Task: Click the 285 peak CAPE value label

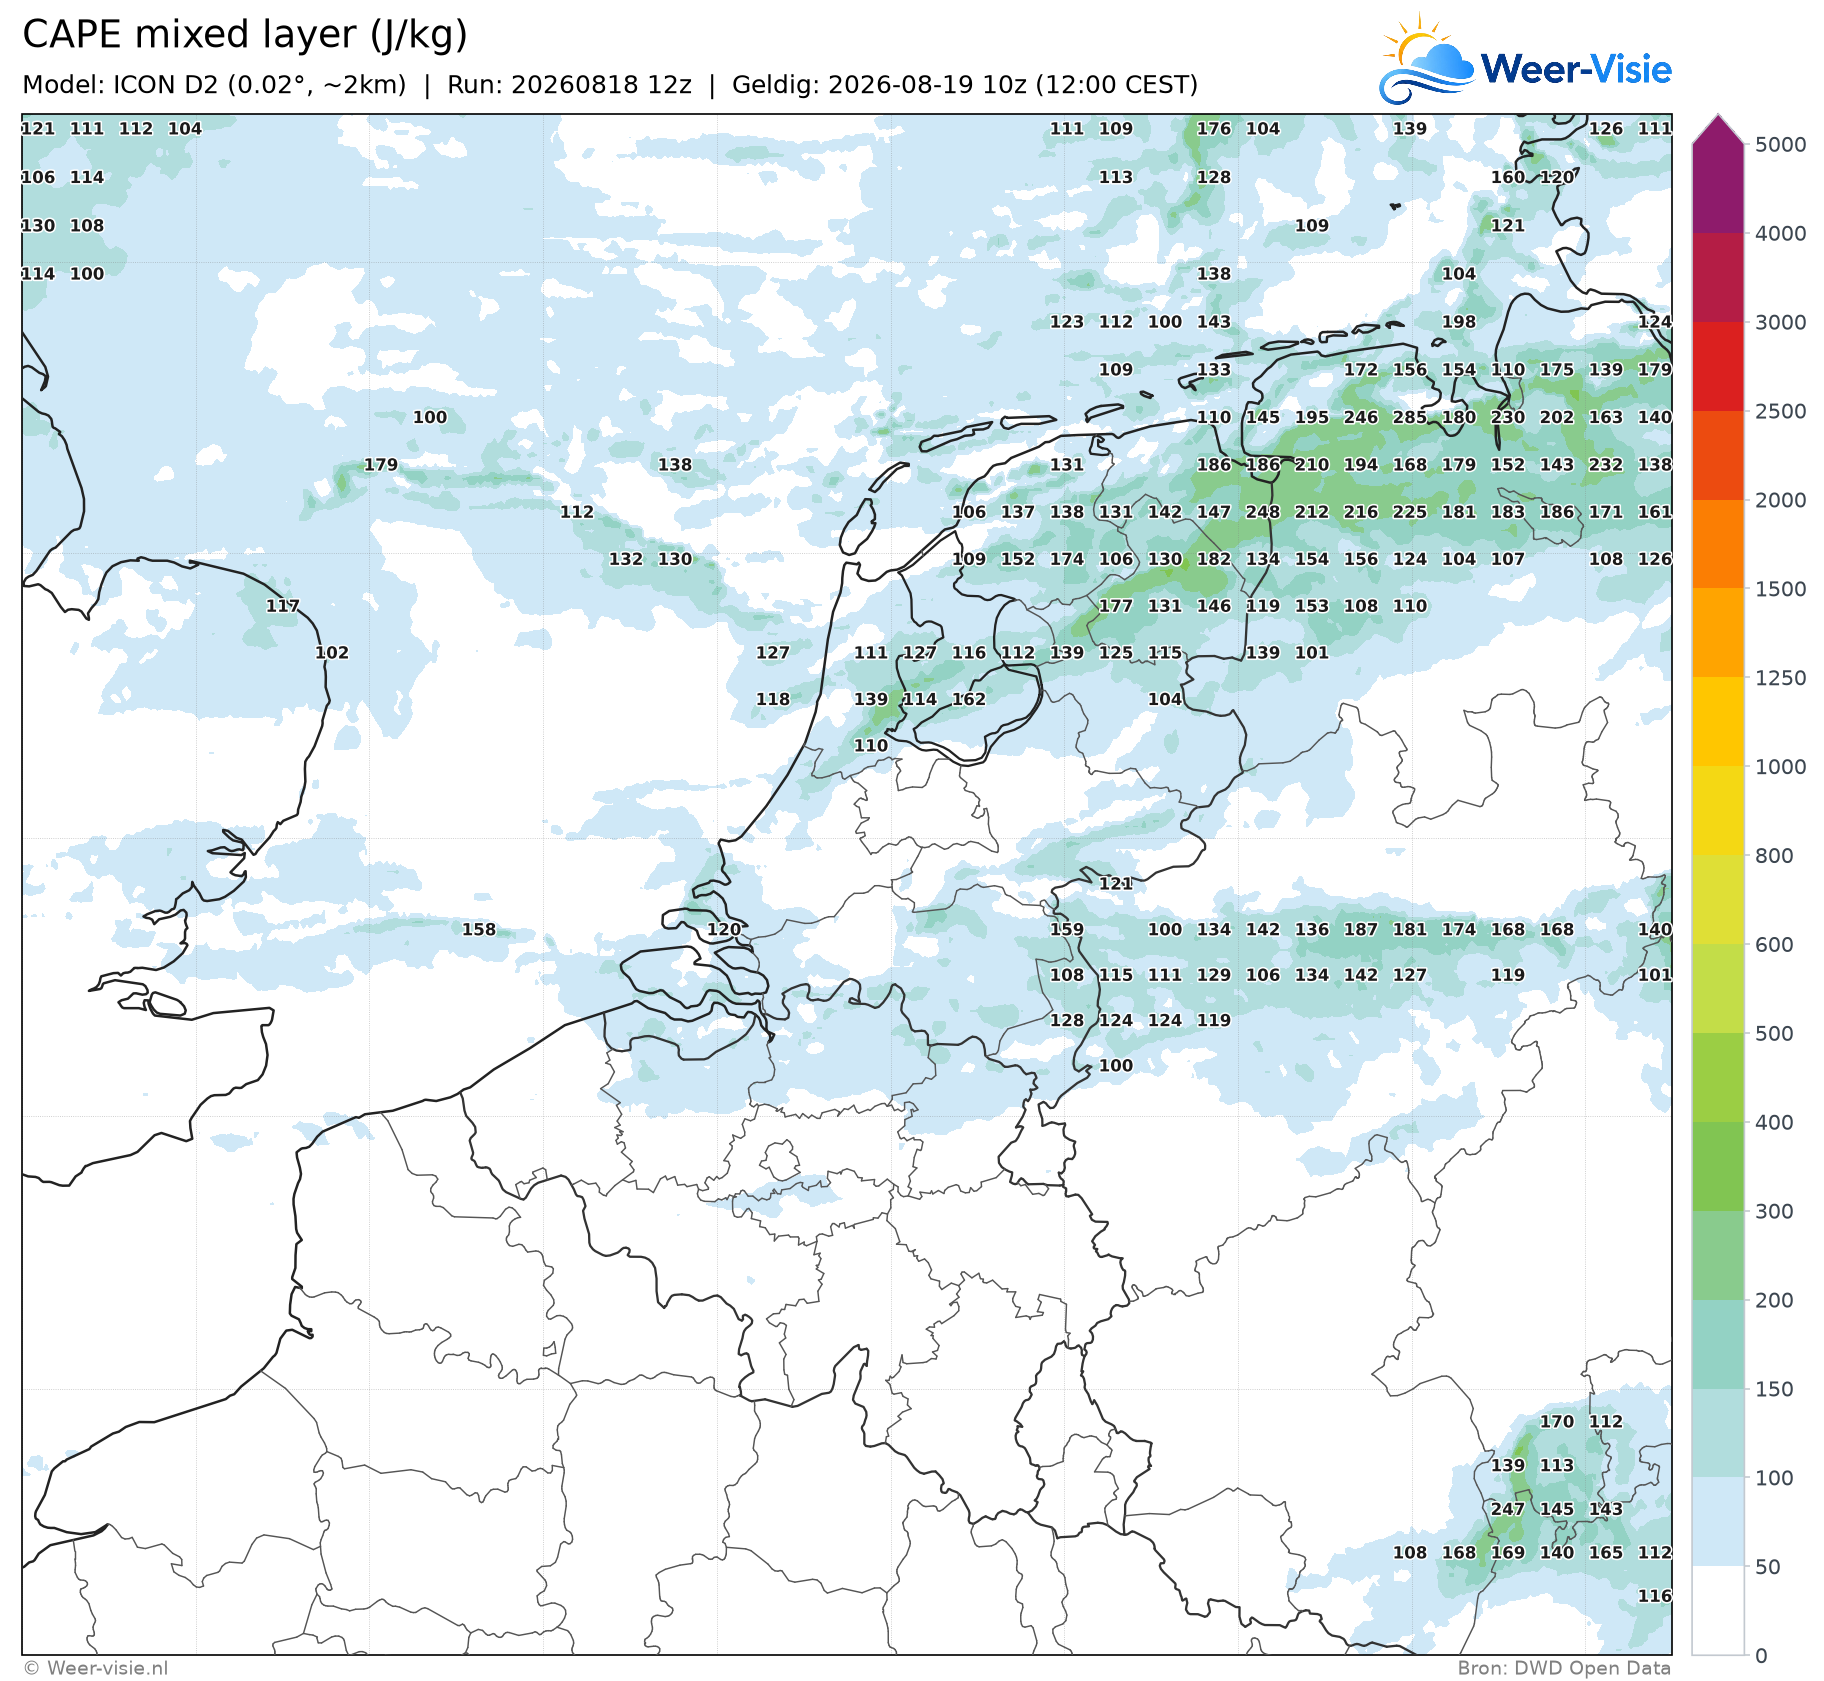Action: pos(1410,417)
